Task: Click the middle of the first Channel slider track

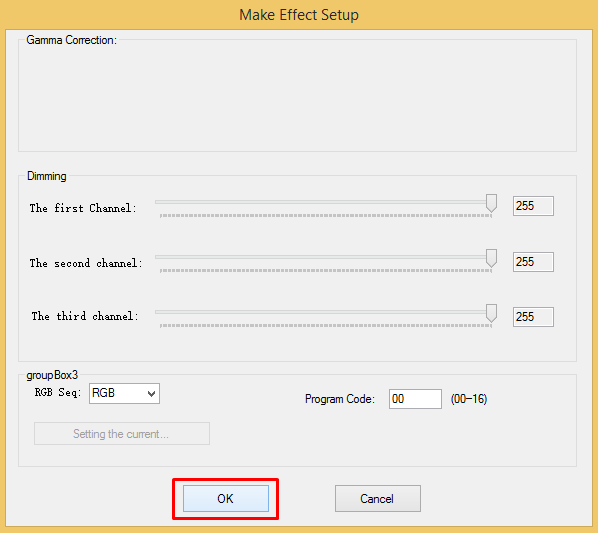Action: [323, 202]
